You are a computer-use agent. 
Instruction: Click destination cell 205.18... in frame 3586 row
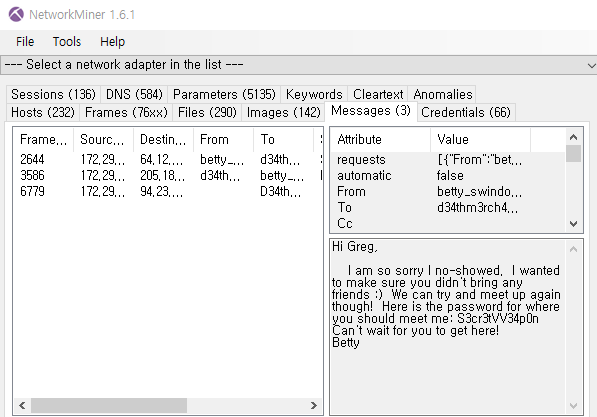tap(163, 175)
